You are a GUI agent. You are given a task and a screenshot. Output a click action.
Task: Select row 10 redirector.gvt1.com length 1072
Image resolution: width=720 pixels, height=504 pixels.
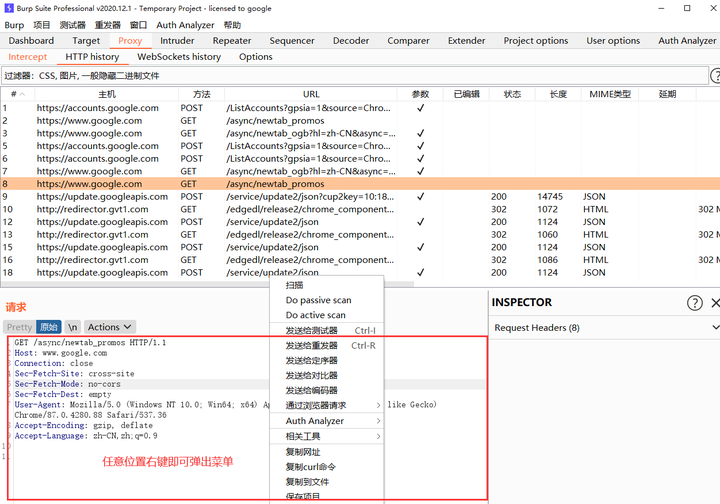(x=360, y=209)
